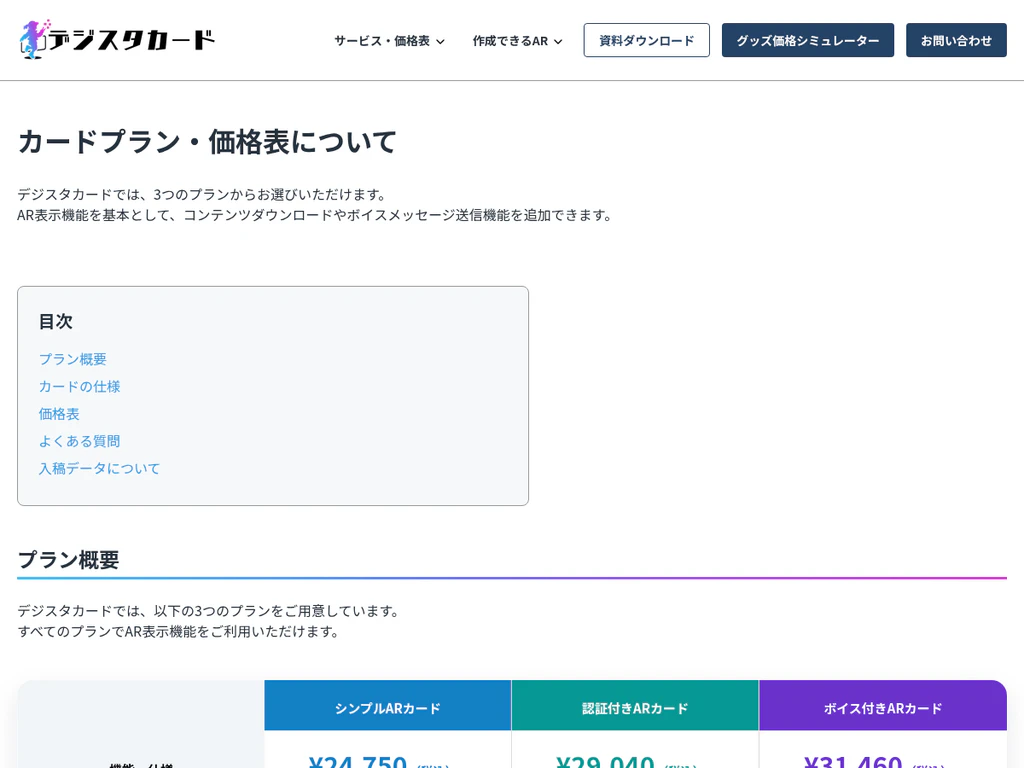Screen dimensions: 1024x768
Task: Open the よくある質問 contents link
Action: (80, 441)
